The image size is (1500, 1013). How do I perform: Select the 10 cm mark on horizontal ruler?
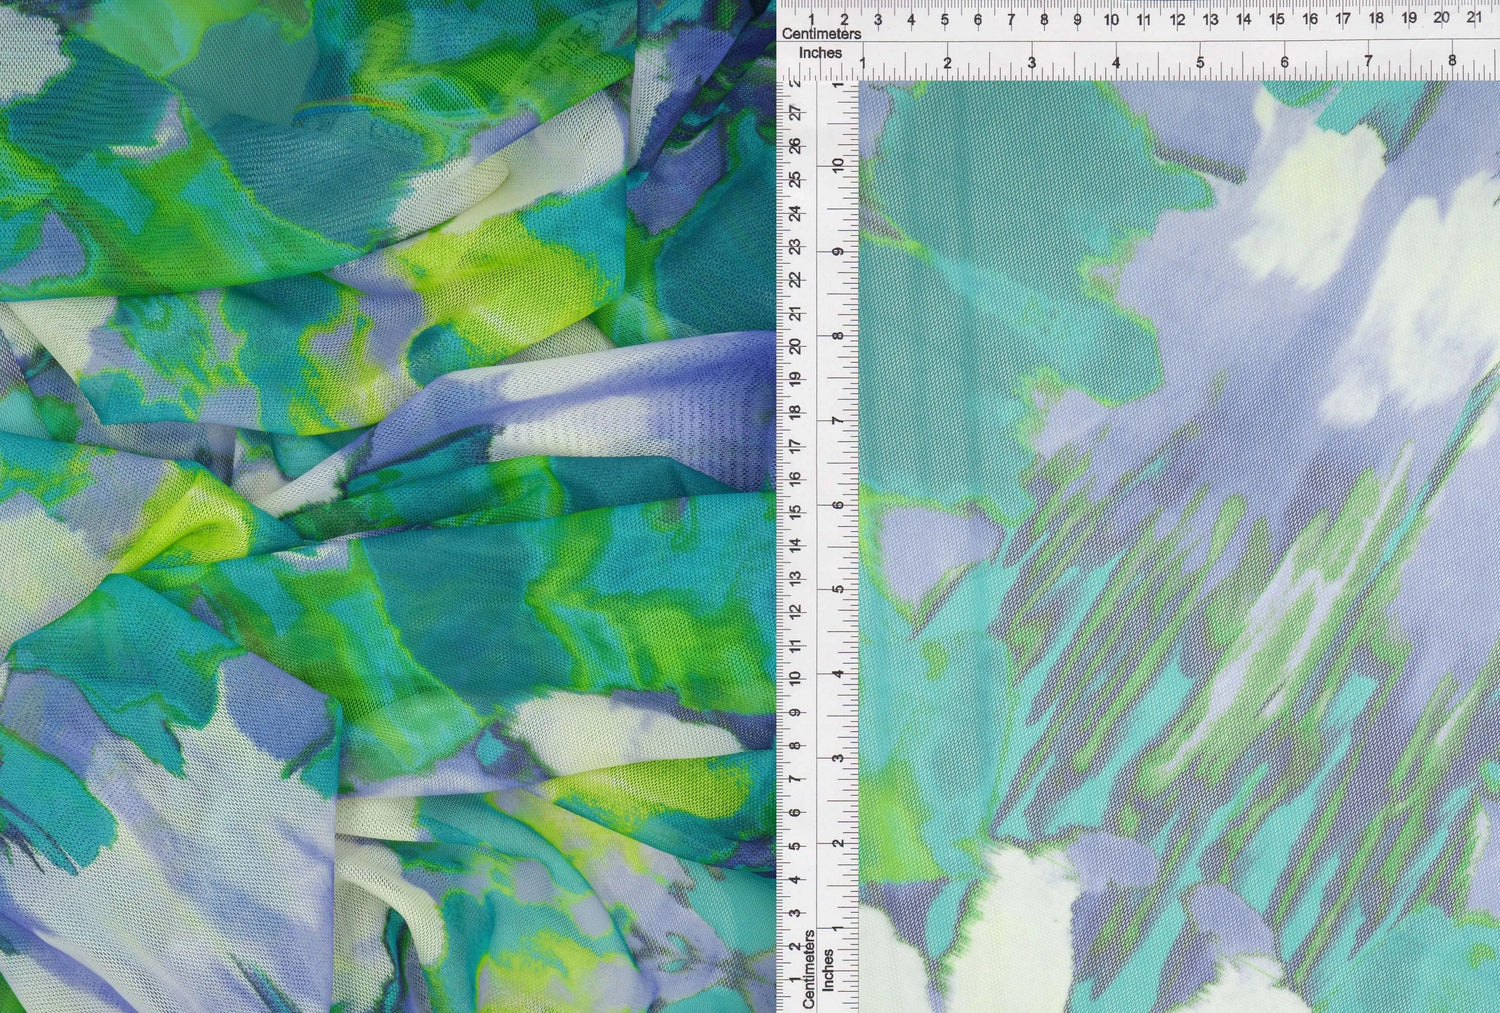1110,19
